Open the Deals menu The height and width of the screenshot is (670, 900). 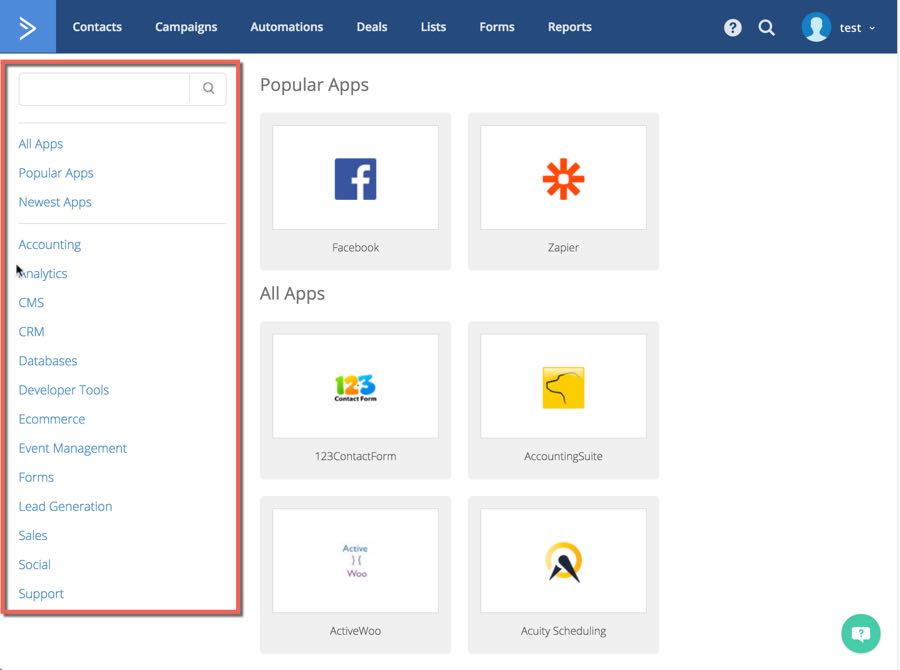tap(372, 27)
